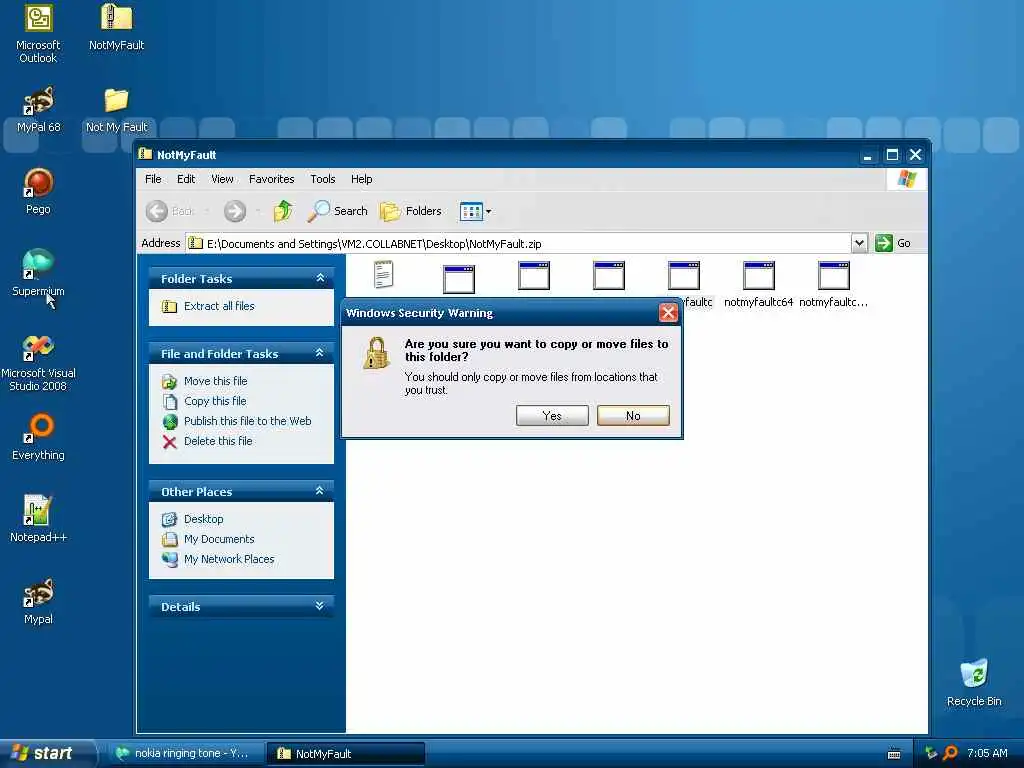Click the Go button next to address
This screenshot has height=768, width=1024.
coord(893,243)
